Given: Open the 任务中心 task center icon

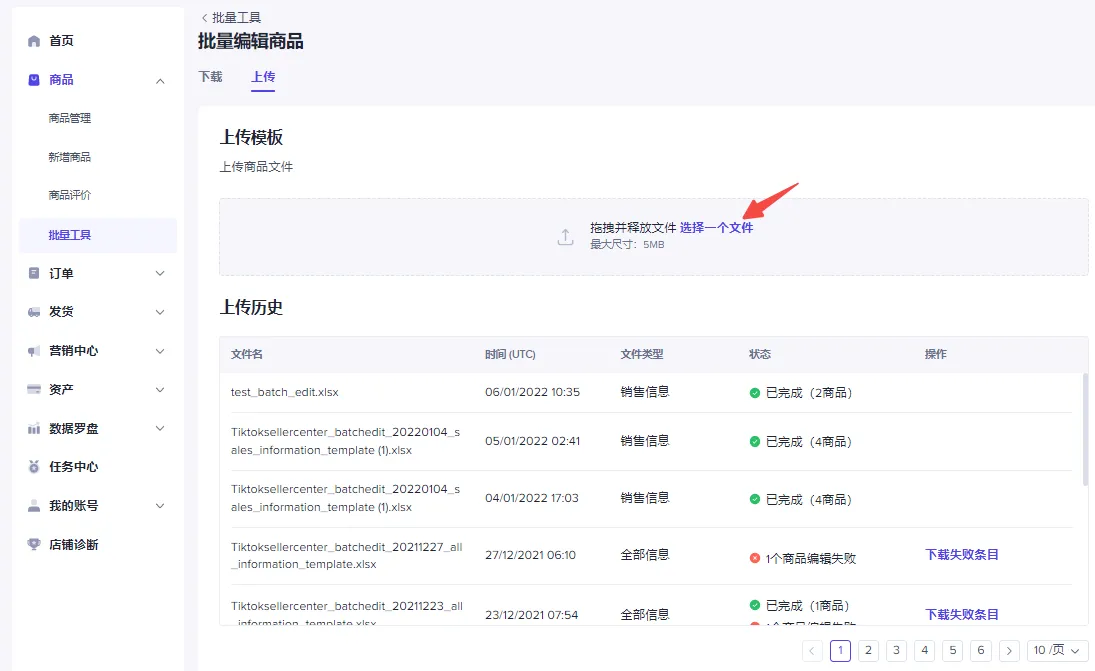Looking at the screenshot, I should tap(32, 466).
